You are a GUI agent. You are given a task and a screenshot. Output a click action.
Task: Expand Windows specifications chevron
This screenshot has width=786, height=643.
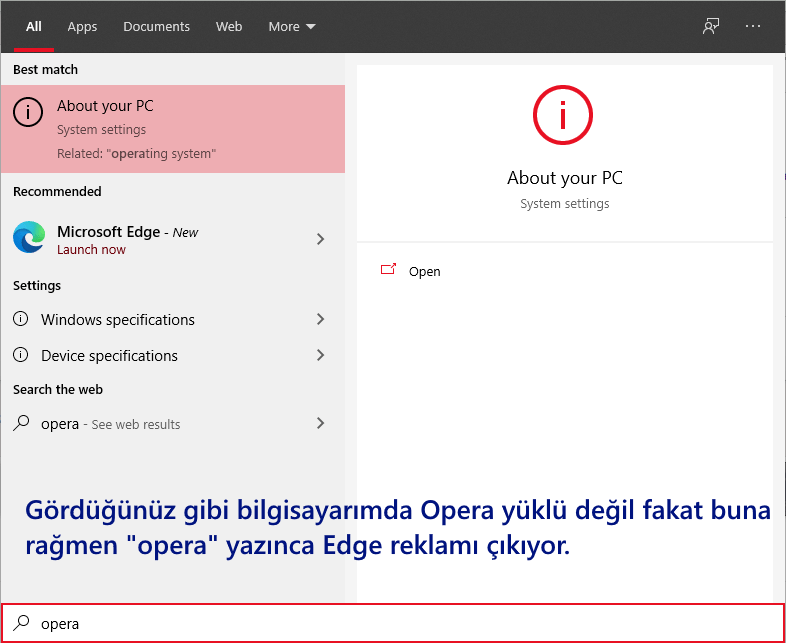pyautogui.click(x=321, y=319)
